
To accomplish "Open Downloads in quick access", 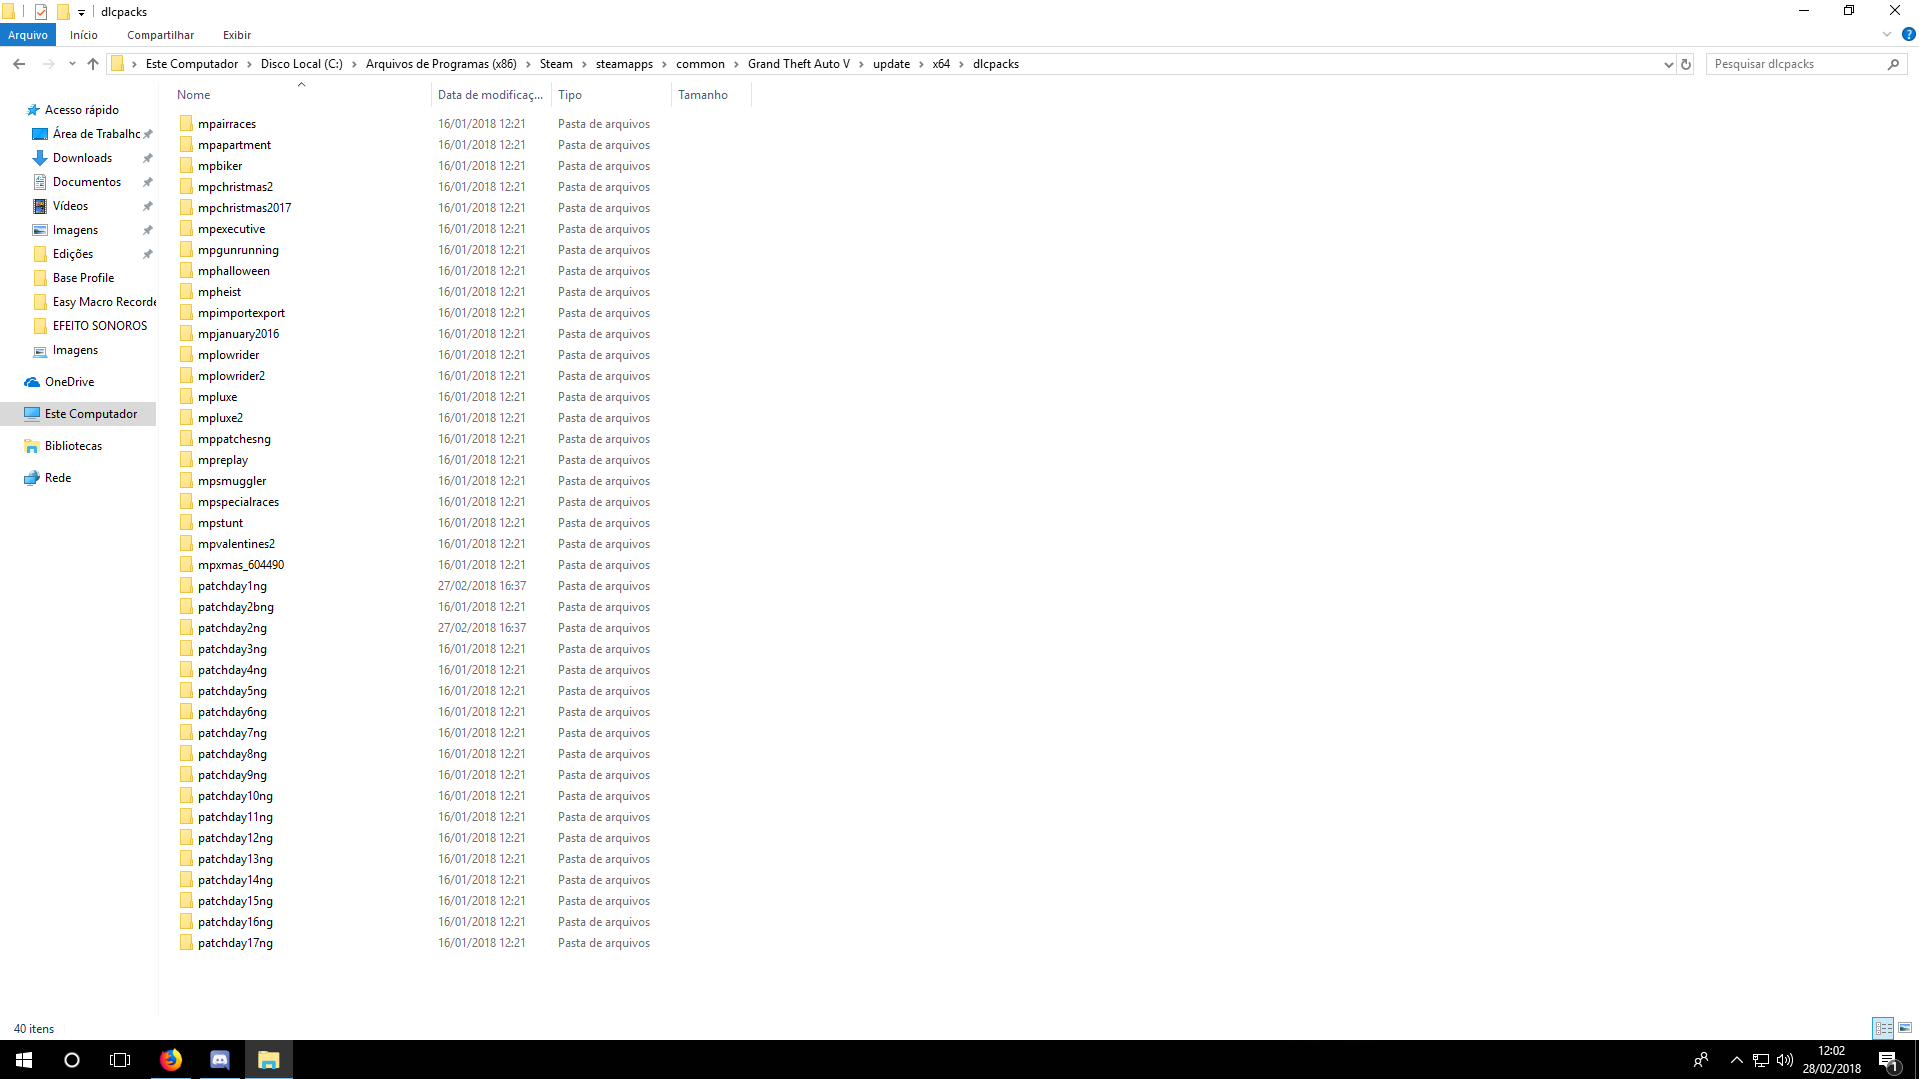I will click(x=82, y=158).
